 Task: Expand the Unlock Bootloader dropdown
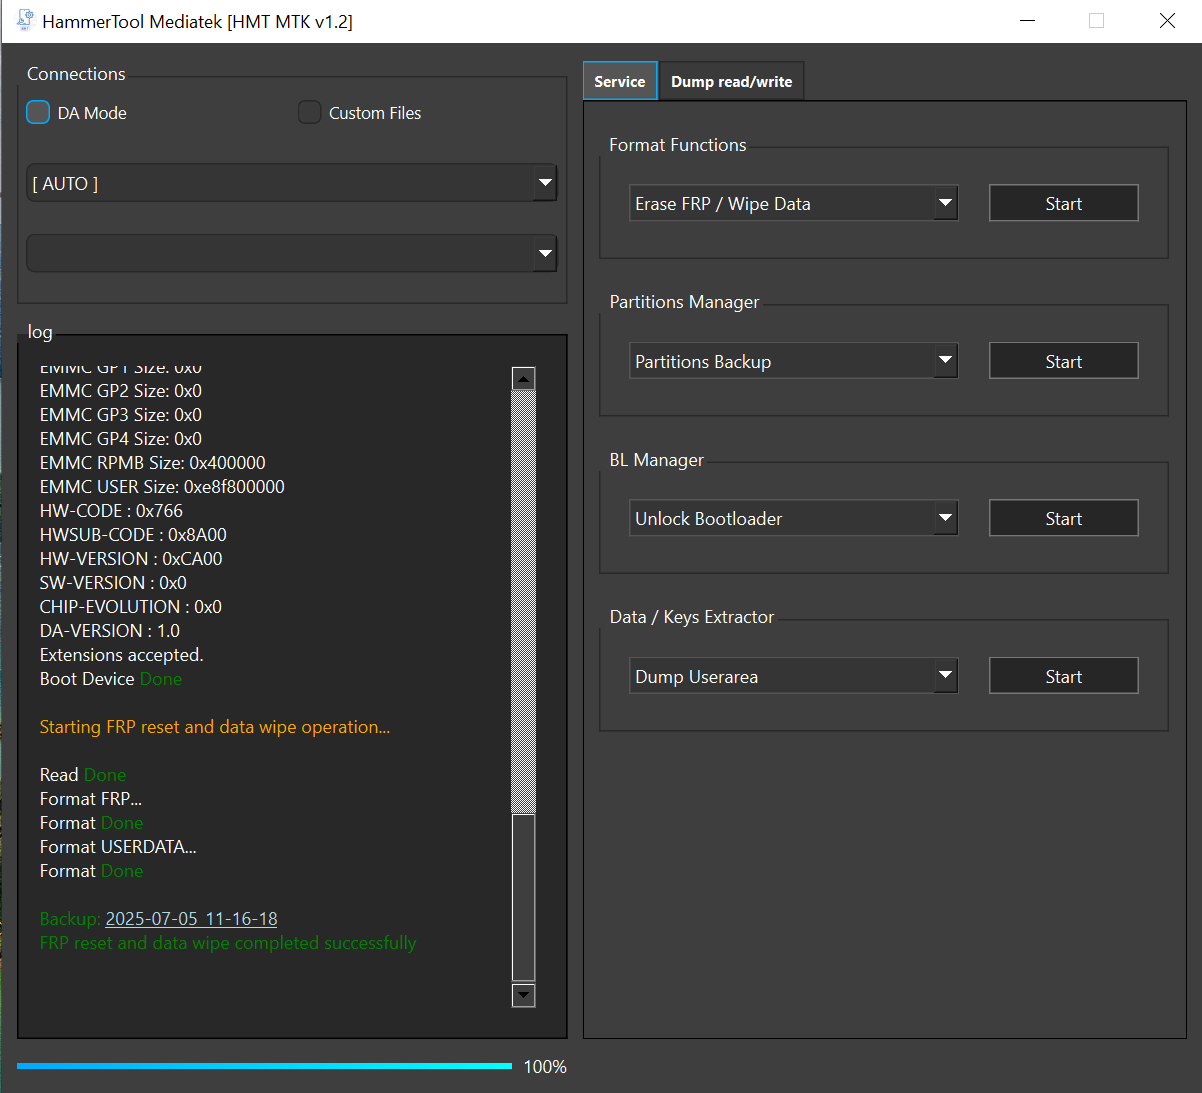[793, 518]
